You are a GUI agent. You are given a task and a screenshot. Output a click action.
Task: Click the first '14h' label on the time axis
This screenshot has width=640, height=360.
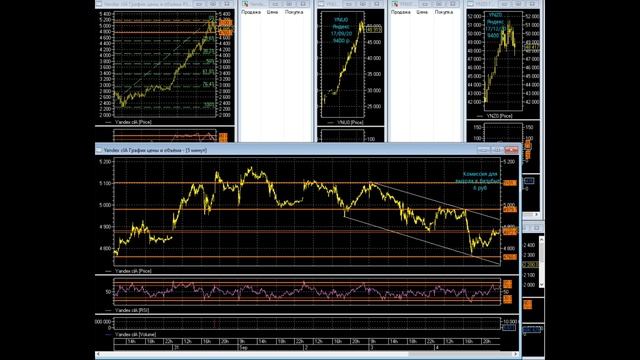[131, 341]
